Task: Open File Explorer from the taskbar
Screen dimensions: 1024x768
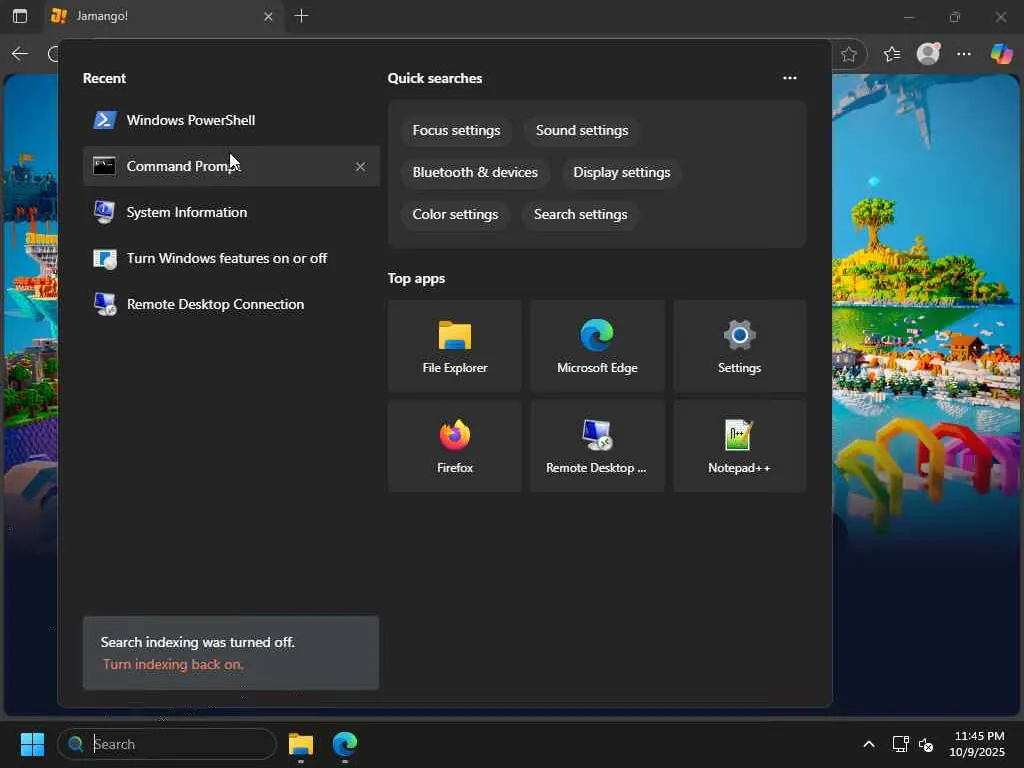Action: [x=301, y=744]
